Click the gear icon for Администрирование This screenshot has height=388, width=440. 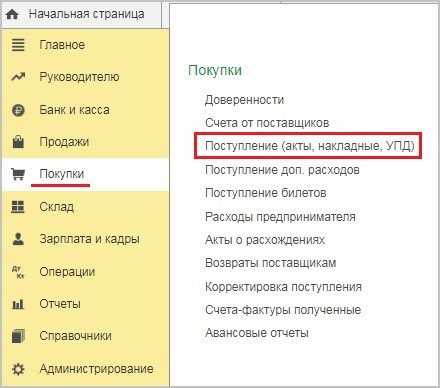point(18,369)
